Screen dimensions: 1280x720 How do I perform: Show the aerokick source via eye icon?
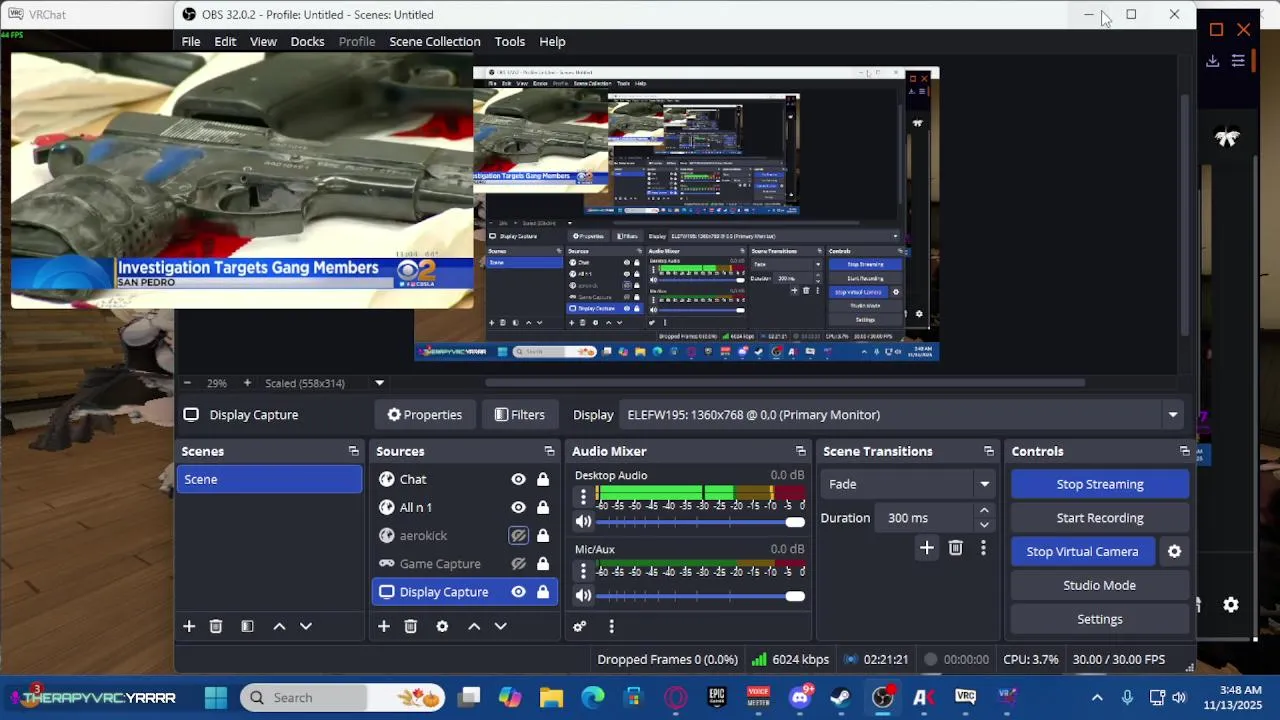pos(518,535)
